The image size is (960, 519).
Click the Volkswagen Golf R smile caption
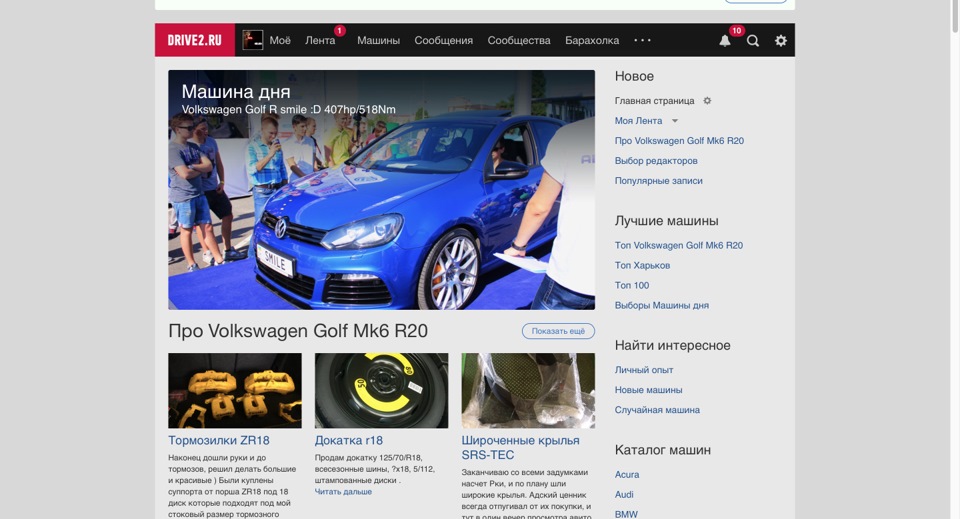tap(288, 110)
